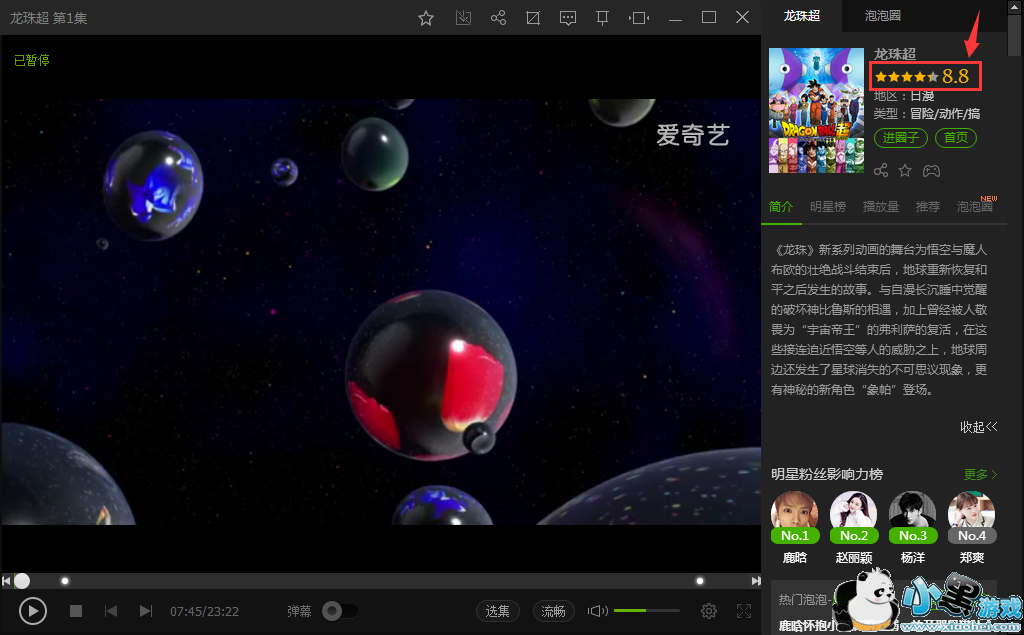Mute the volume speaker icon
The width and height of the screenshot is (1024, 635).
click(598, 611)
